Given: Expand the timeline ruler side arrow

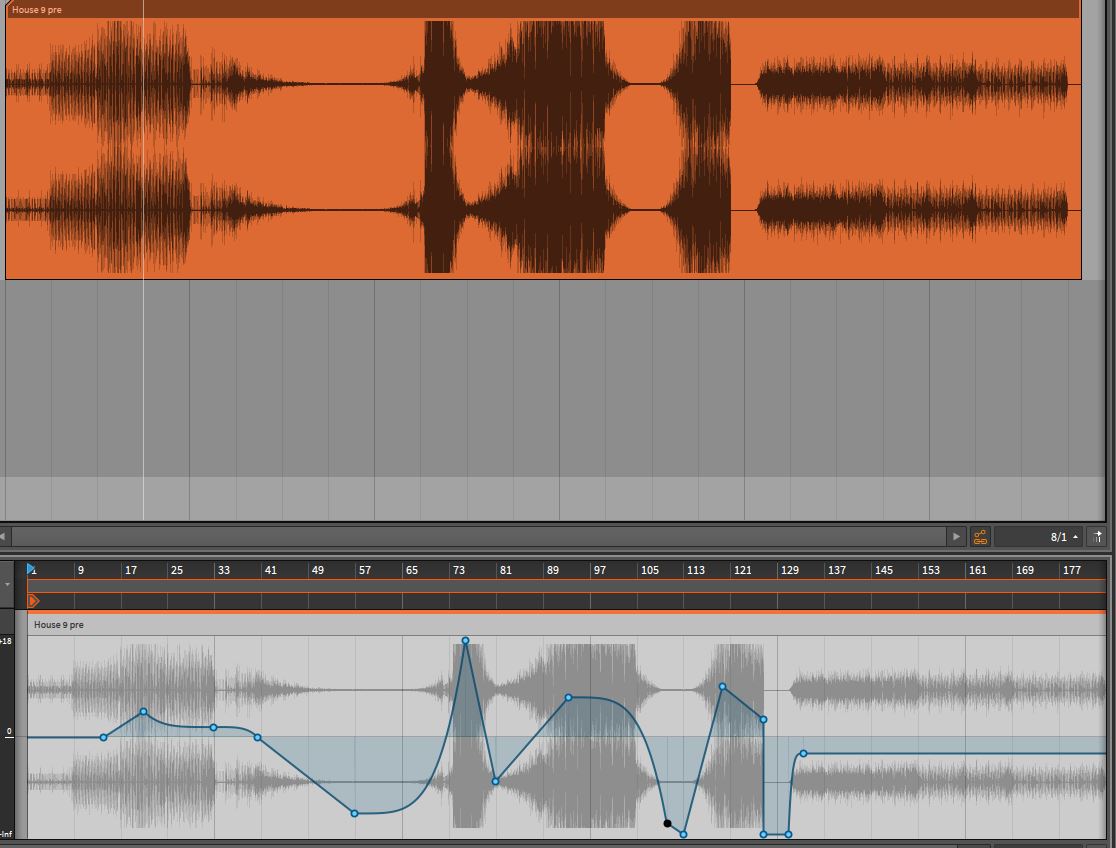Looking at the screenshot, I should coord(8,584).
